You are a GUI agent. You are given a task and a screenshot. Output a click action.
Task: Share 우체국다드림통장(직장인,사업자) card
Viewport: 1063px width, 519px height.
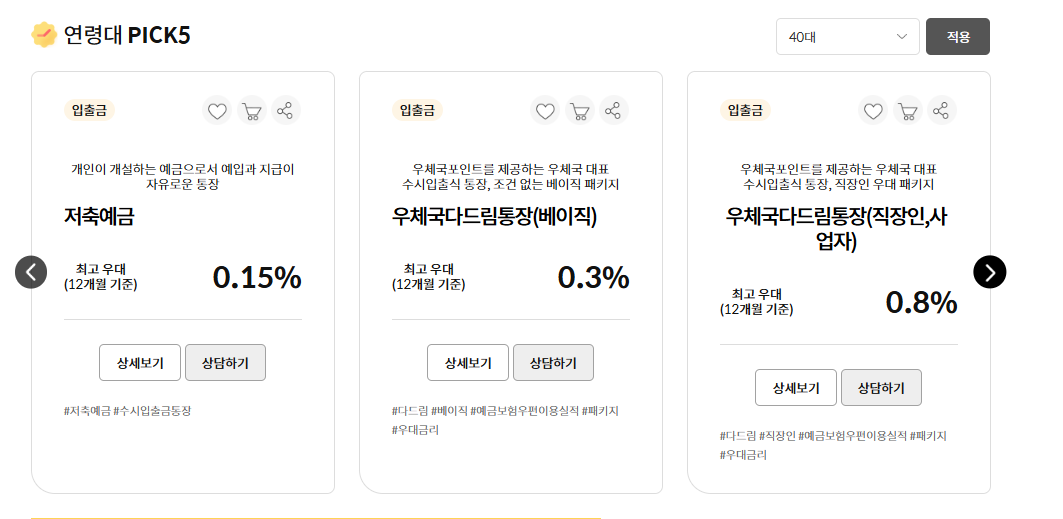pos(942,110)
